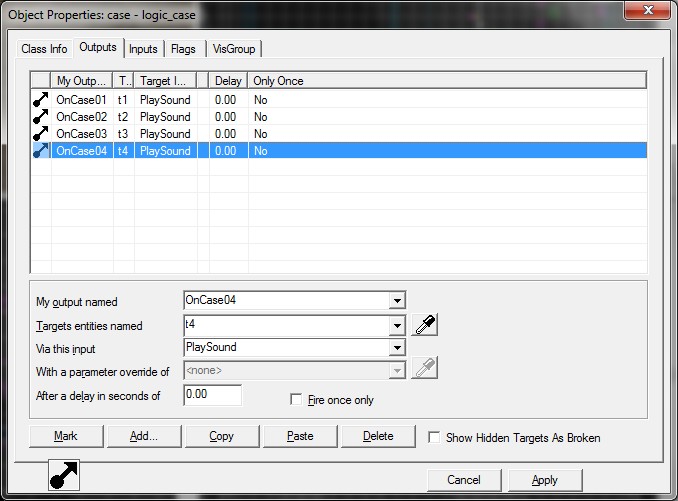Click the Cancel button
The image size is (678, 501).
pos(464,480)
